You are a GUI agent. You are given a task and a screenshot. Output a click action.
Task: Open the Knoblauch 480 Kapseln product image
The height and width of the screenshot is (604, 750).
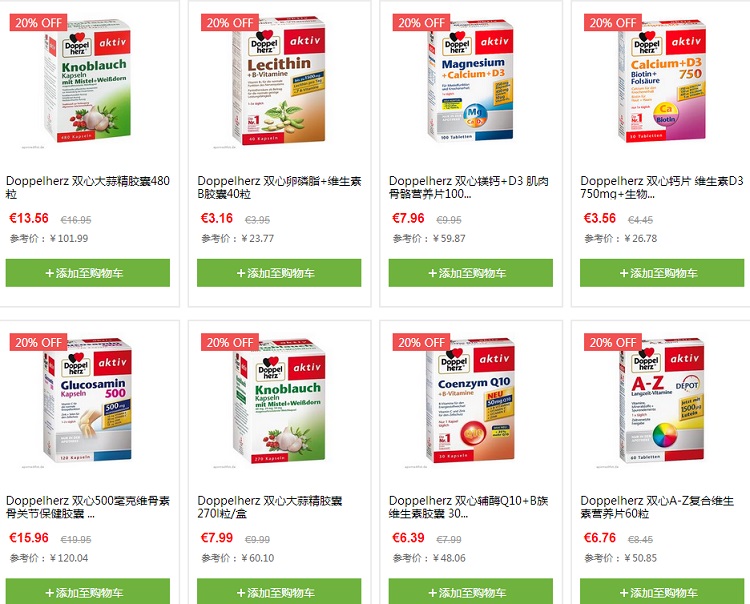click(x=88, y=81)
